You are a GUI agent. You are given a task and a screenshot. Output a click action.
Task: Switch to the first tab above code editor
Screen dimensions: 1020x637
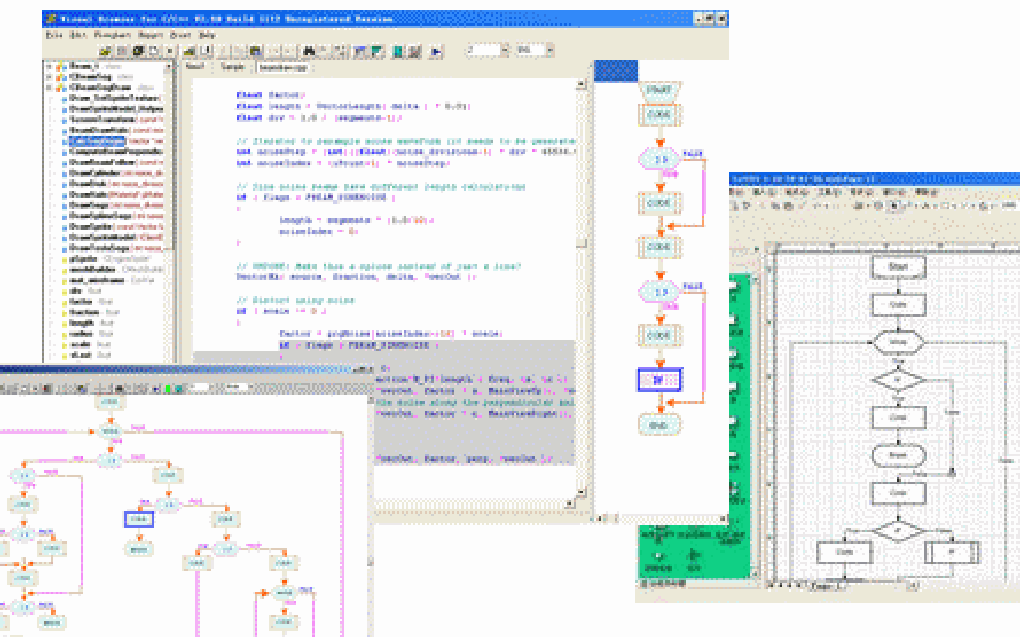coord(195,67)
